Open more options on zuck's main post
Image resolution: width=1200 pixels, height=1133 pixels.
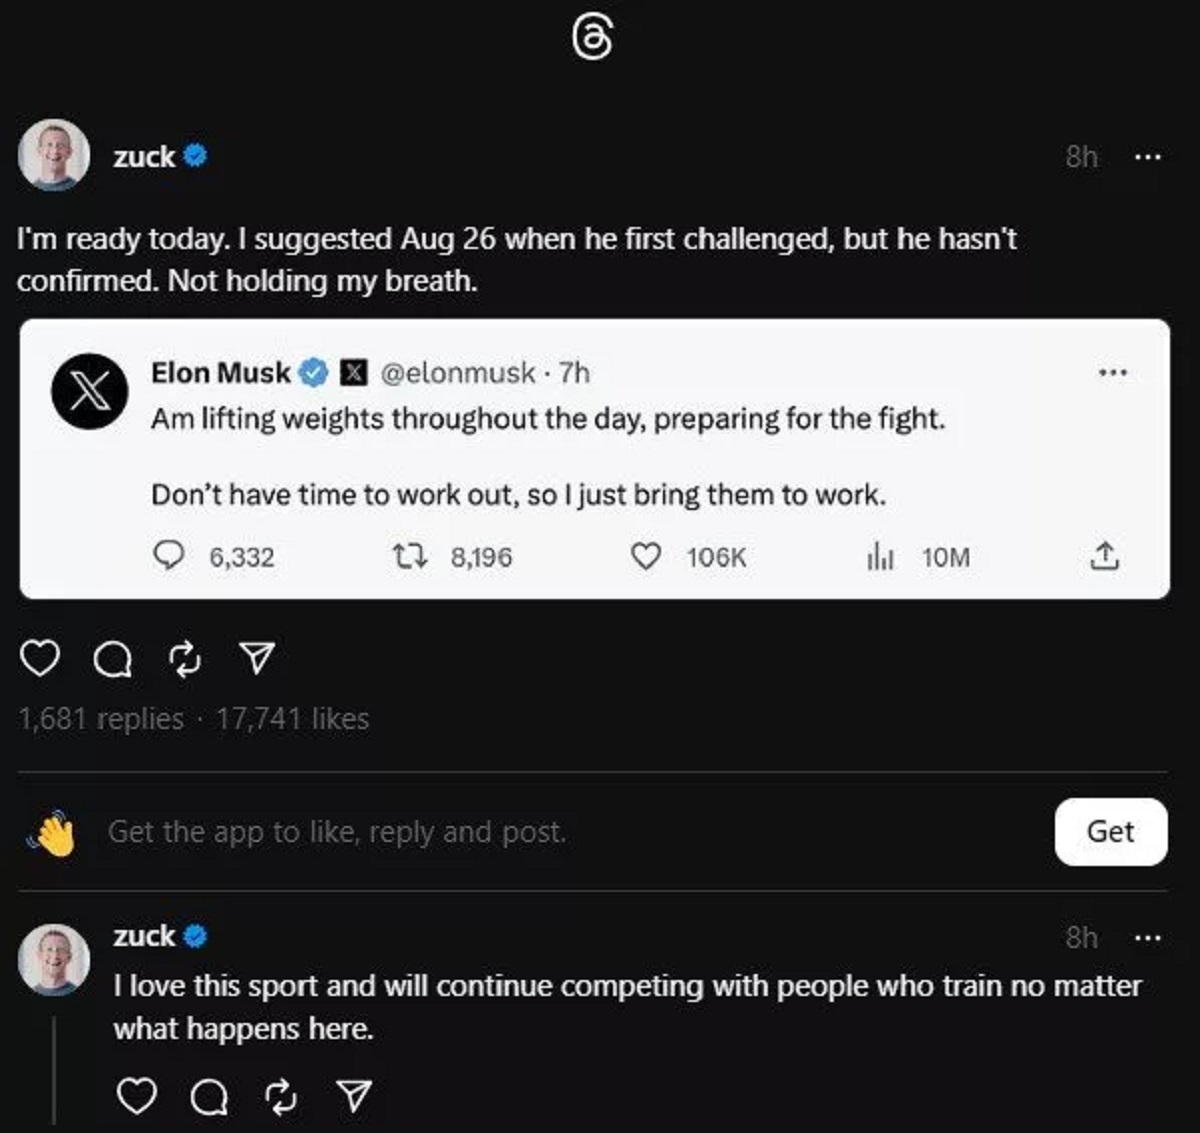click(x=1147, y=157)
